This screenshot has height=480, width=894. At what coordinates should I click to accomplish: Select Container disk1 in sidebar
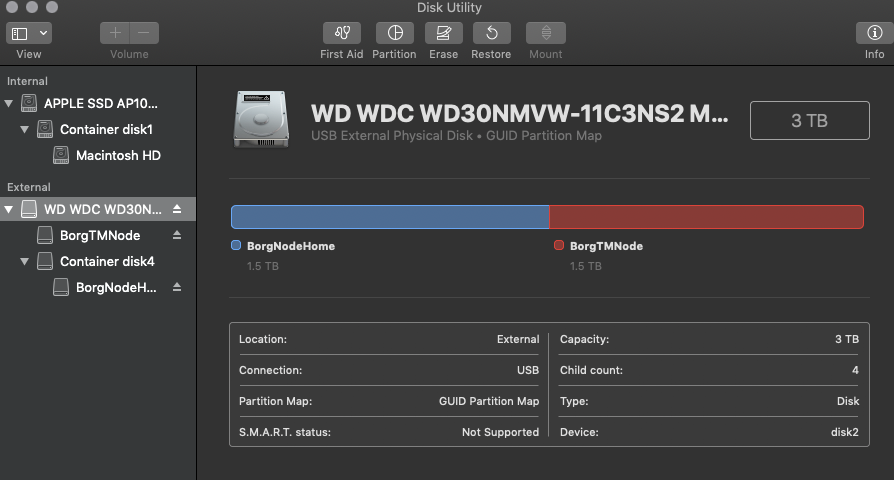107,129
